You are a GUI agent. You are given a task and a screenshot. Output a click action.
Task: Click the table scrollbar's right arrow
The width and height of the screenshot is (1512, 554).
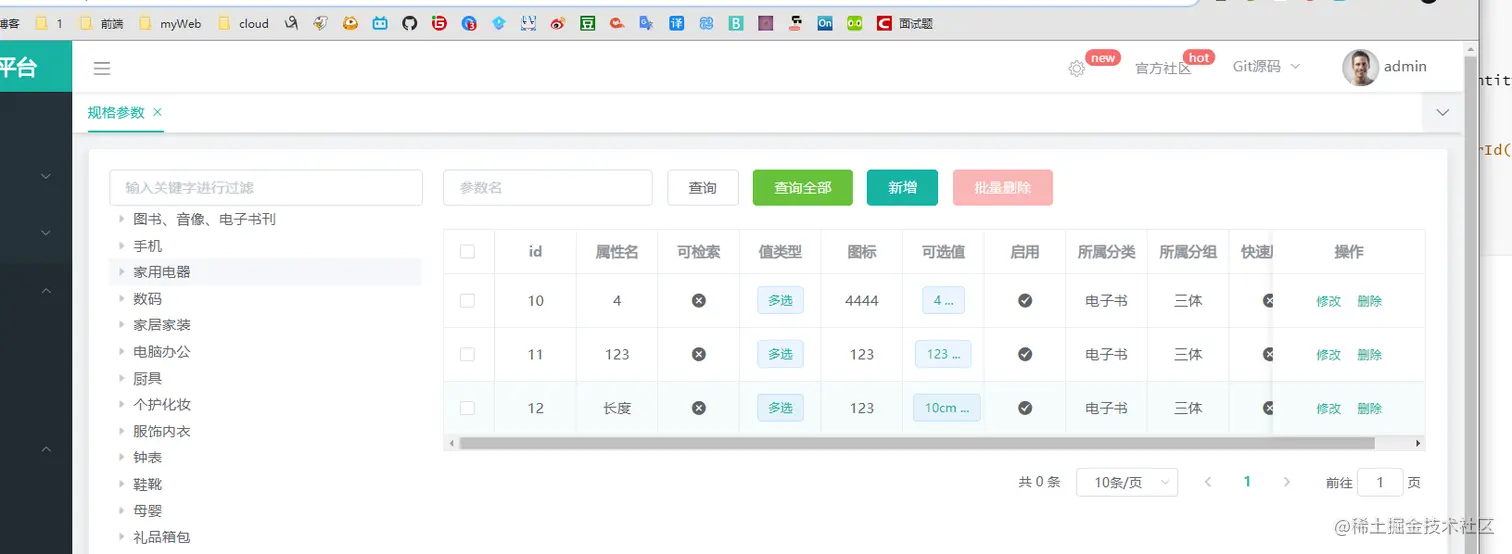click(x=1417, y=443)
